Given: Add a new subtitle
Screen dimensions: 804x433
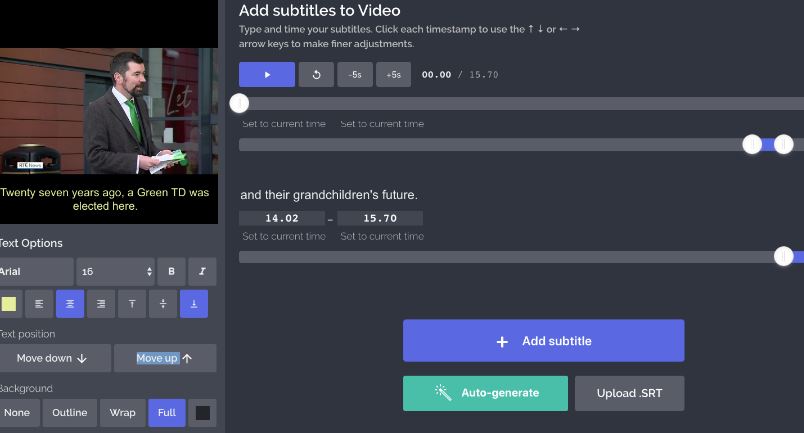Looking at the screenshot, I should coord(544,341).
